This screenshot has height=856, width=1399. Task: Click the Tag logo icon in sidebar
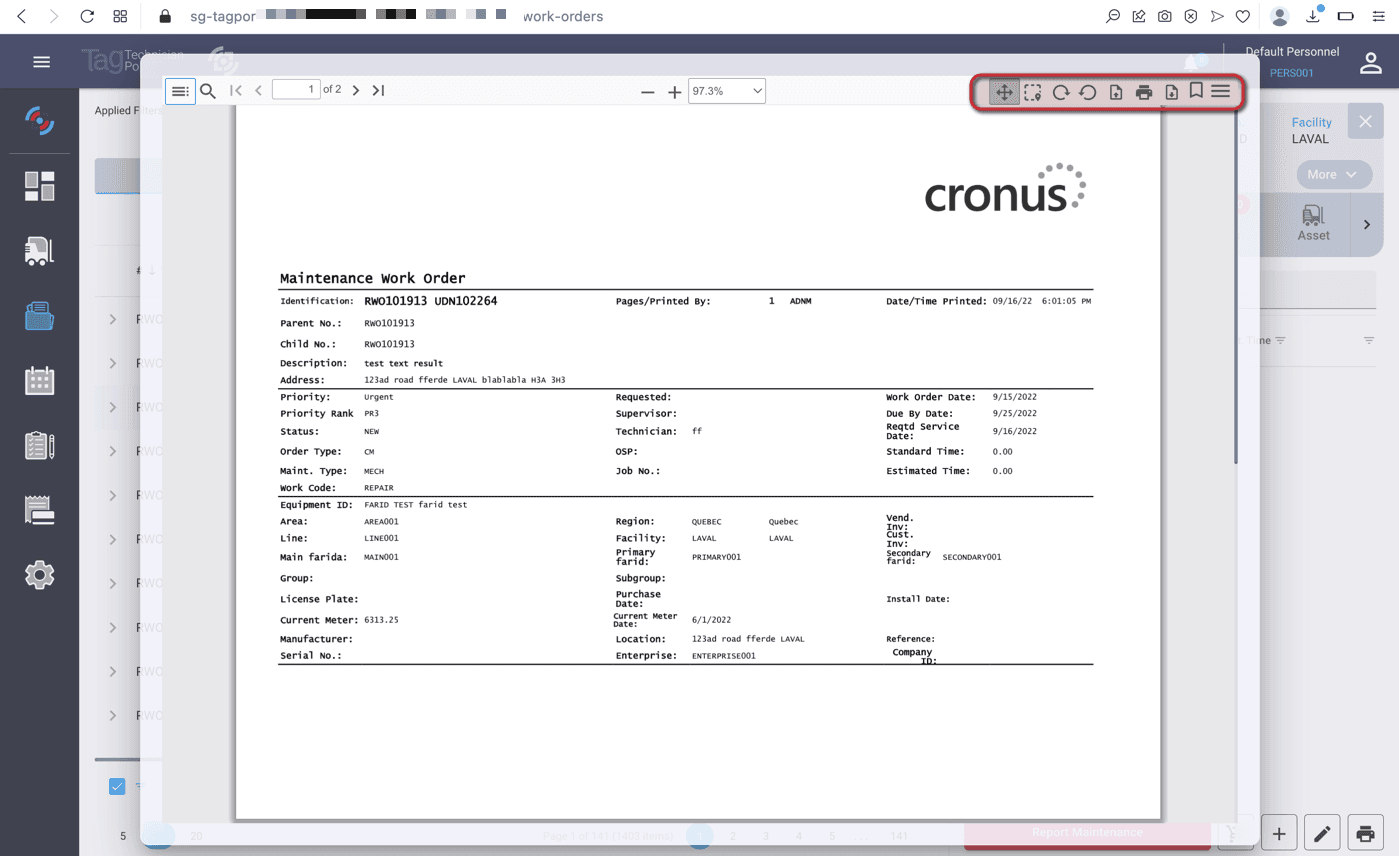coord(40,120)
